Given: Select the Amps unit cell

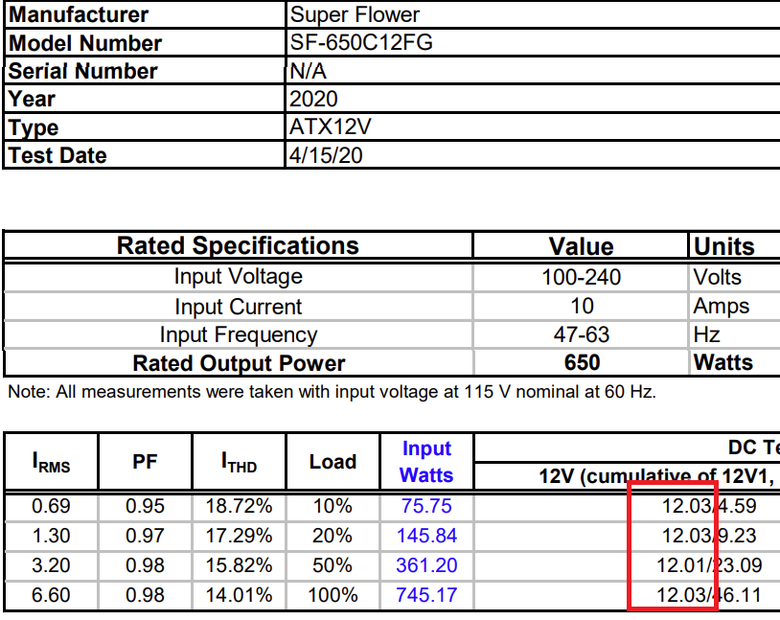Looking at the screenshot, I should 721,307.
